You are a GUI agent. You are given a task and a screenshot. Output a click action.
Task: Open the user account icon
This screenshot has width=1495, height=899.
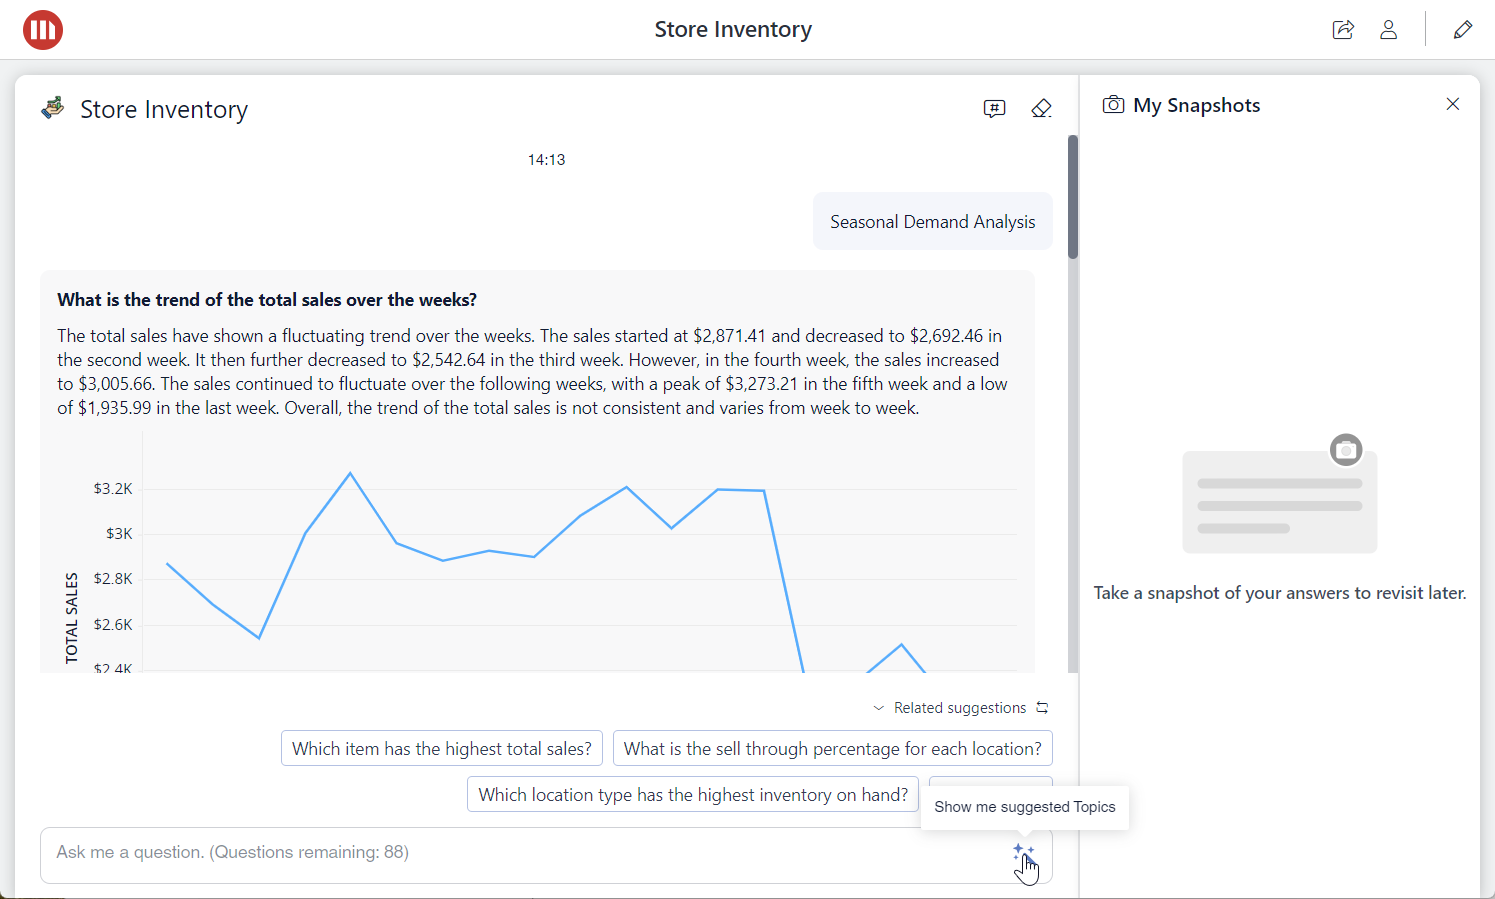tap(1388, 30)
